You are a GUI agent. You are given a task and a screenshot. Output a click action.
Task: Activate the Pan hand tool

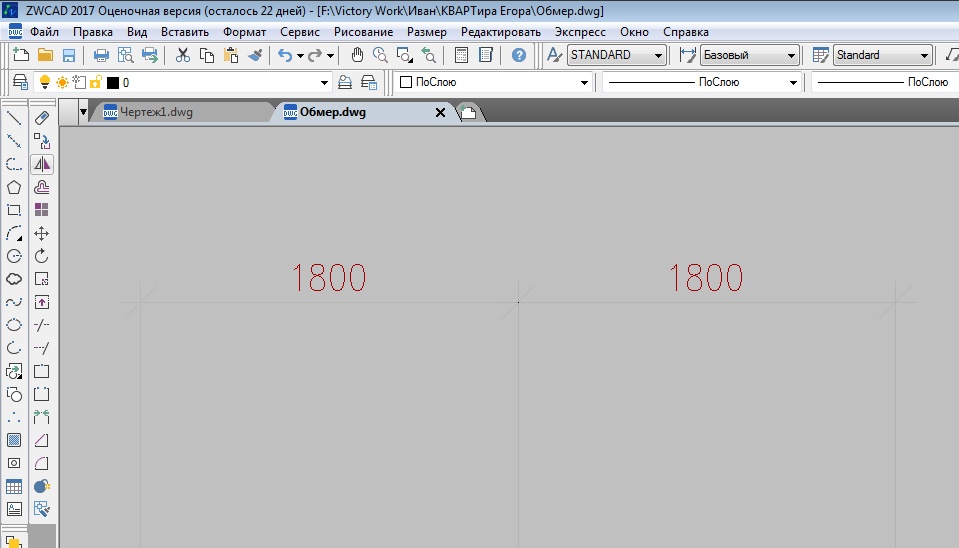[357, 55]
